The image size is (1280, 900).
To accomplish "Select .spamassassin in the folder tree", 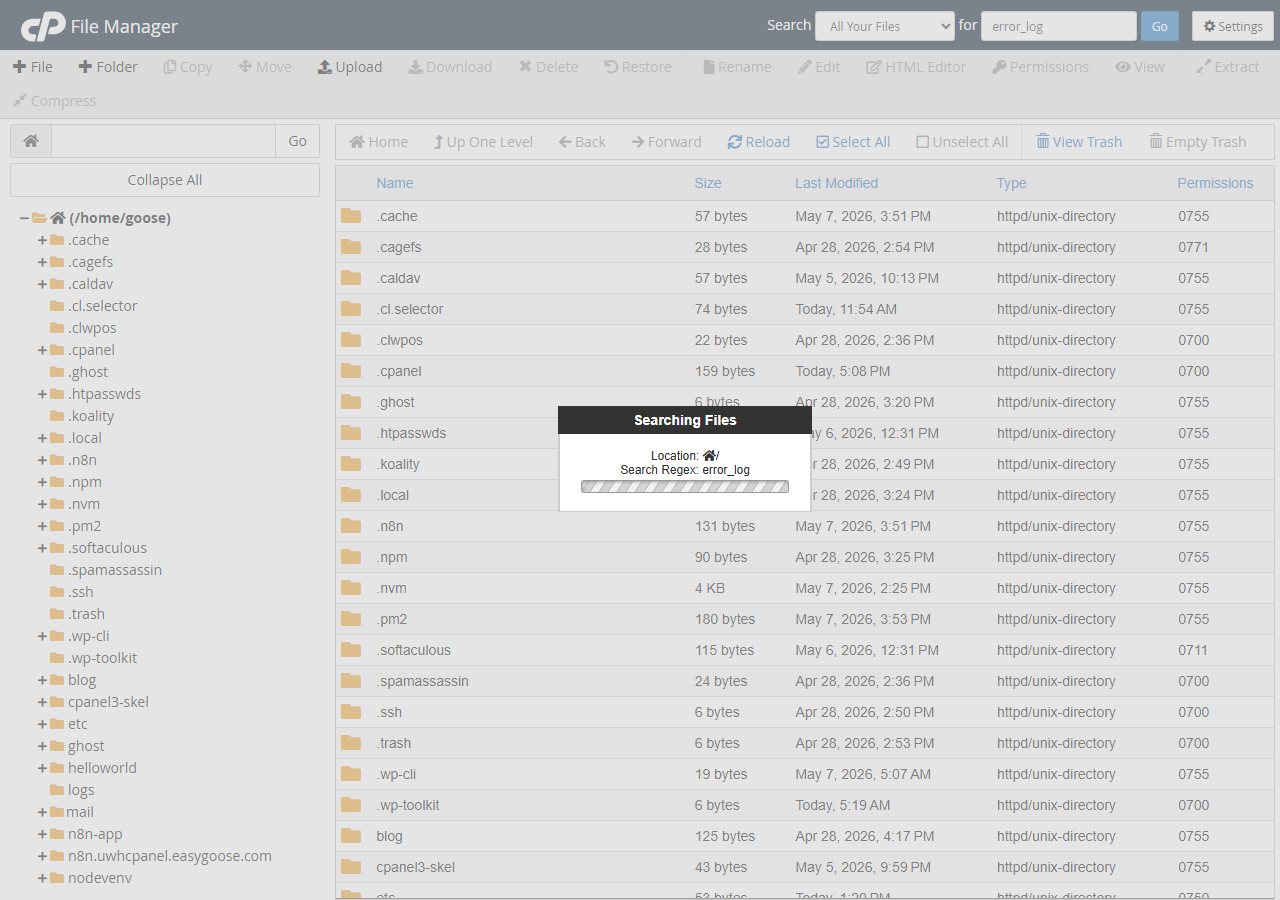I will 114,570.
